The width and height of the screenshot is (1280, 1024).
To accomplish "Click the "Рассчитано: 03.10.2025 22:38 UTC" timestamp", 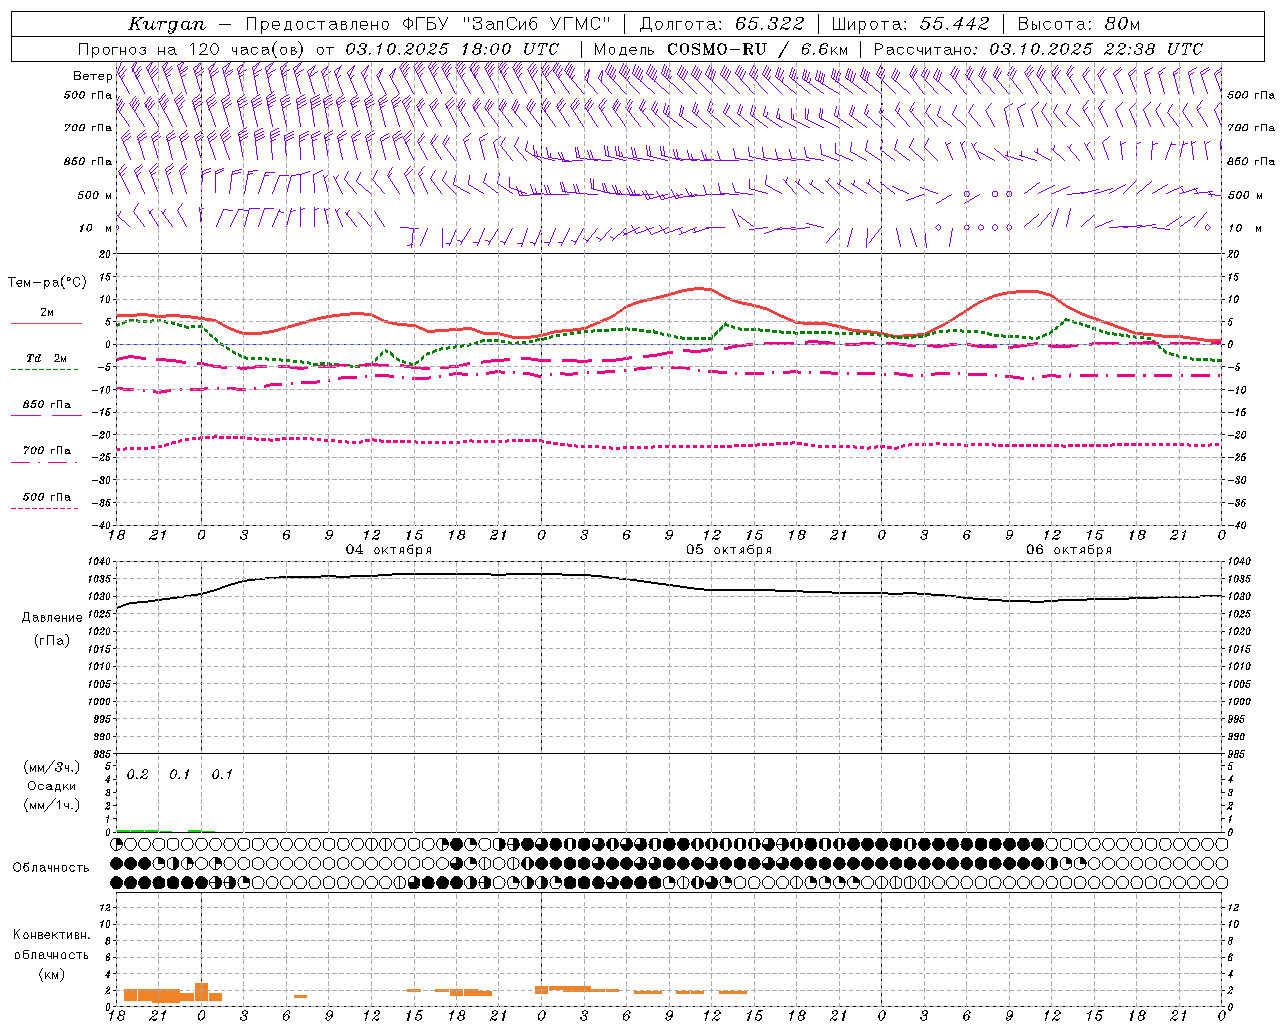I will tap(1038, 49).
